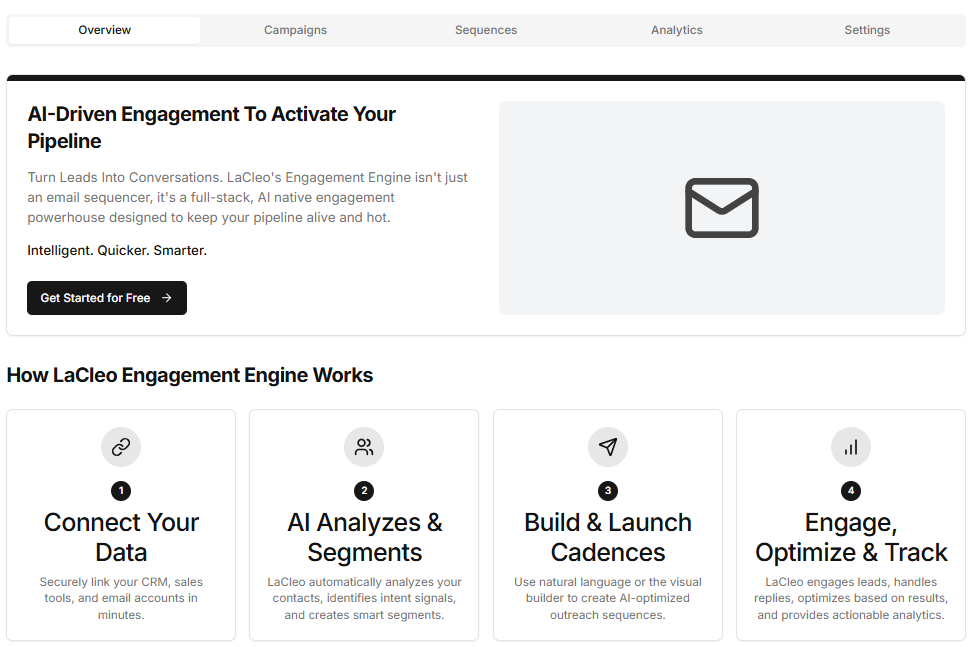The height and width of the screenshot is (647, 968).
Task: Open the Sequences tab
Action: 486,30
